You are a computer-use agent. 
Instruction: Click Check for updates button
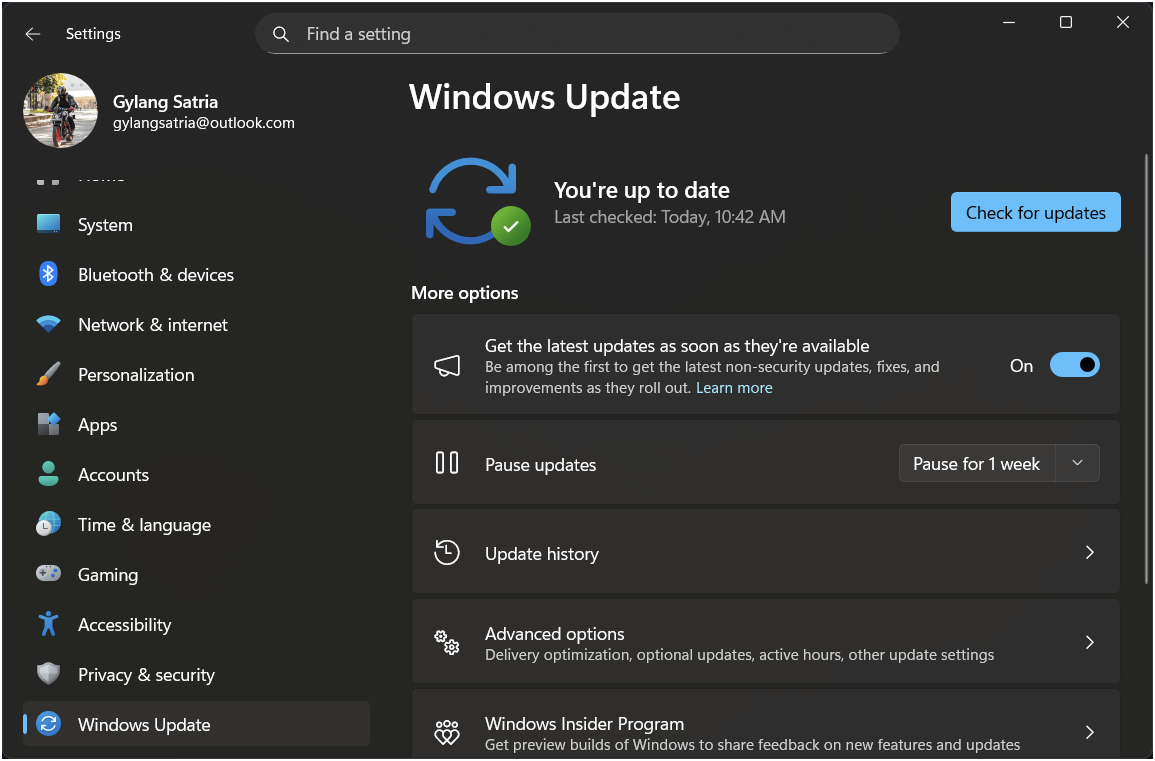1036,212
